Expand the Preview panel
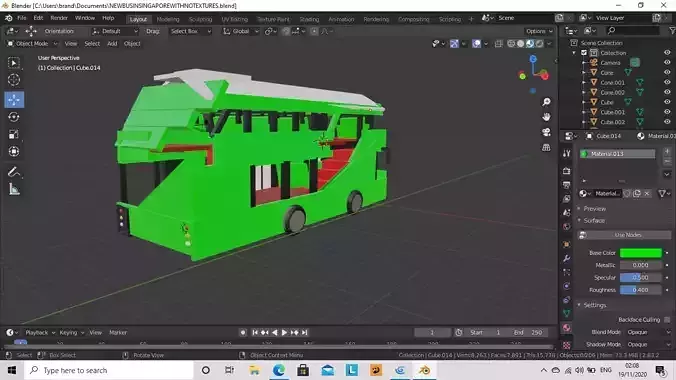 [x=595, y=209]
